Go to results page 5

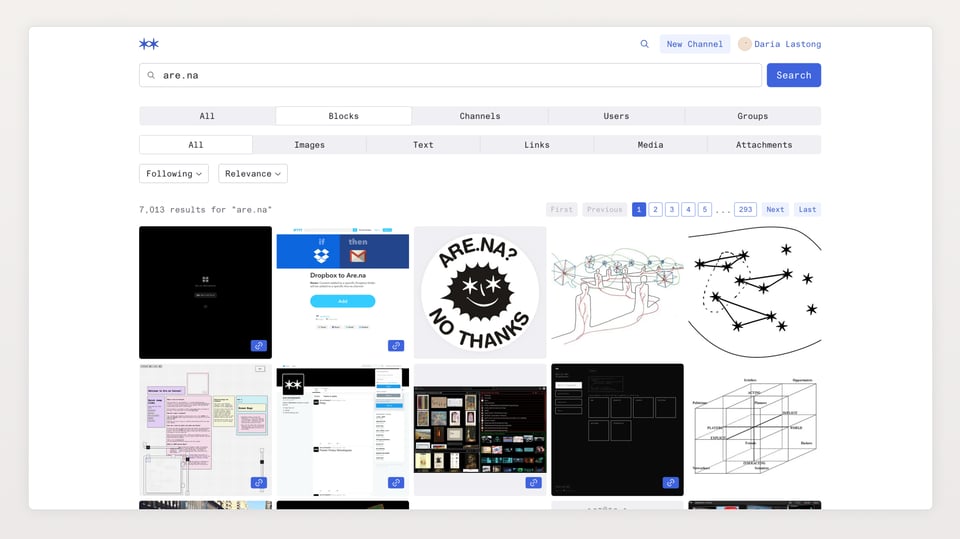click(705, 209)
